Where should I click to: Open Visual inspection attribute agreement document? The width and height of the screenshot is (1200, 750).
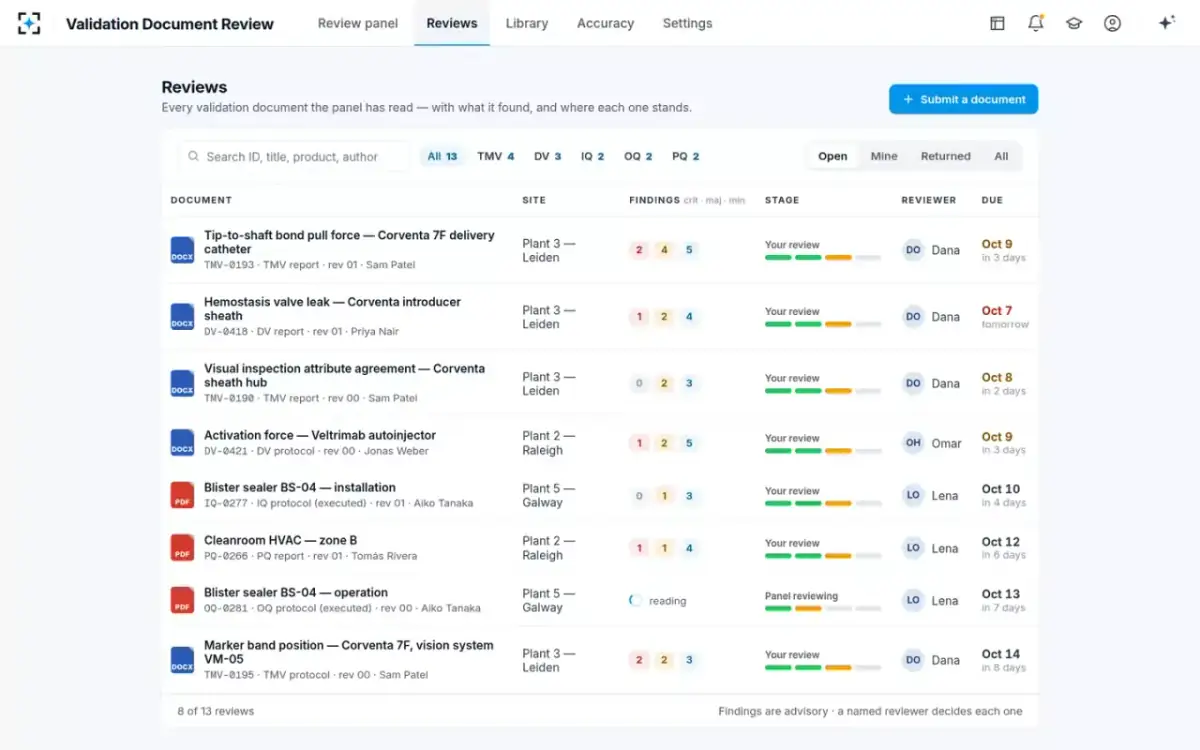pyautogui.click(x=344, y=375)
